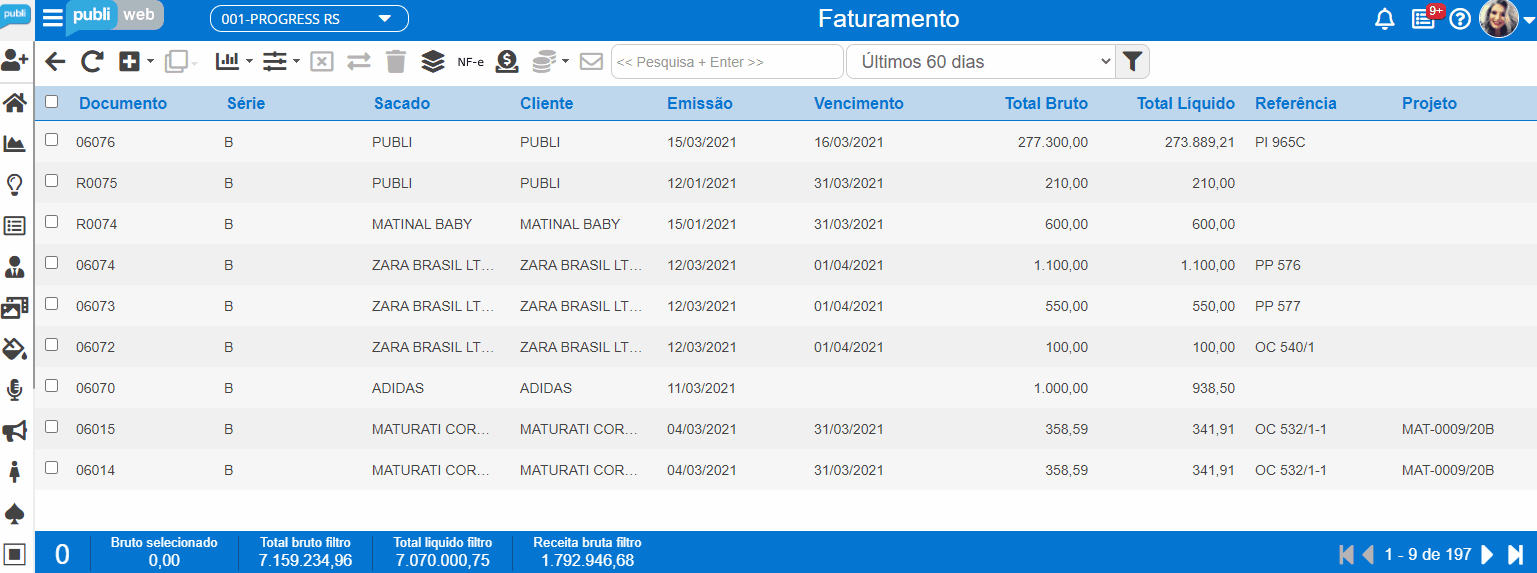Check the box for document 06014

click(52, 468)
